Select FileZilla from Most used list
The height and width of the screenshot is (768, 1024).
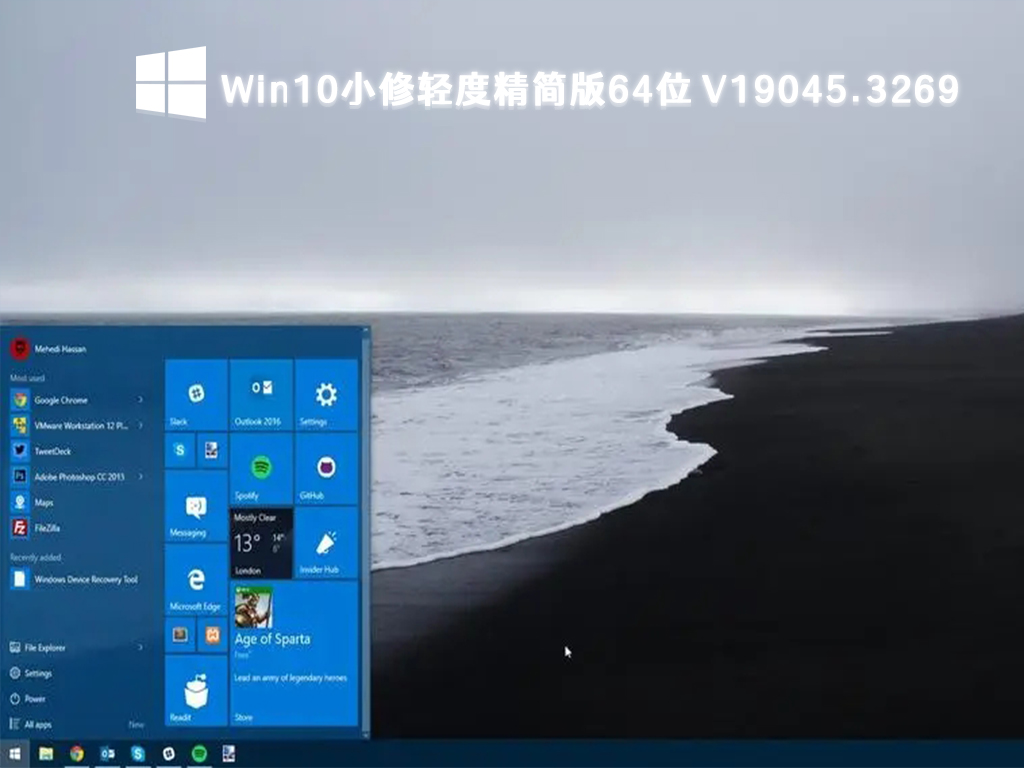47,527
